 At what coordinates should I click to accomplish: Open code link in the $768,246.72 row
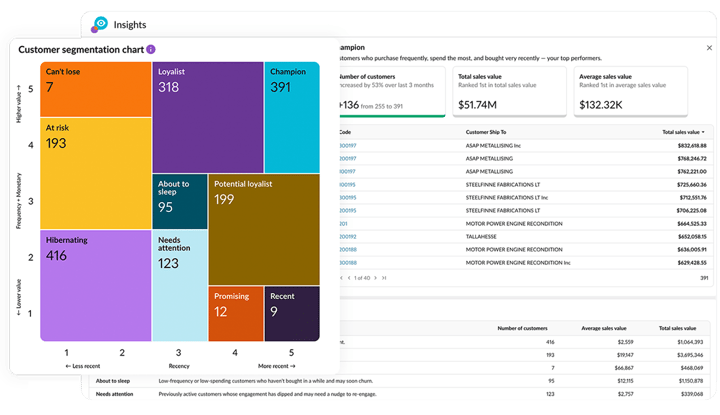pyautogui.click(x=348, y=158)
